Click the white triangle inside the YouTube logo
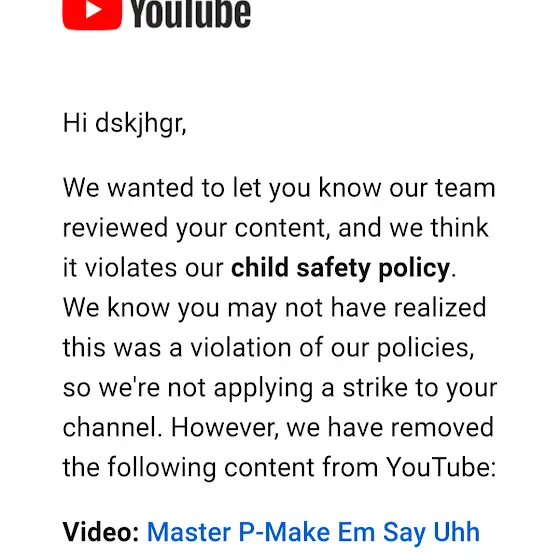This screenshot has height=560, width=560. [x=94, y=10]
